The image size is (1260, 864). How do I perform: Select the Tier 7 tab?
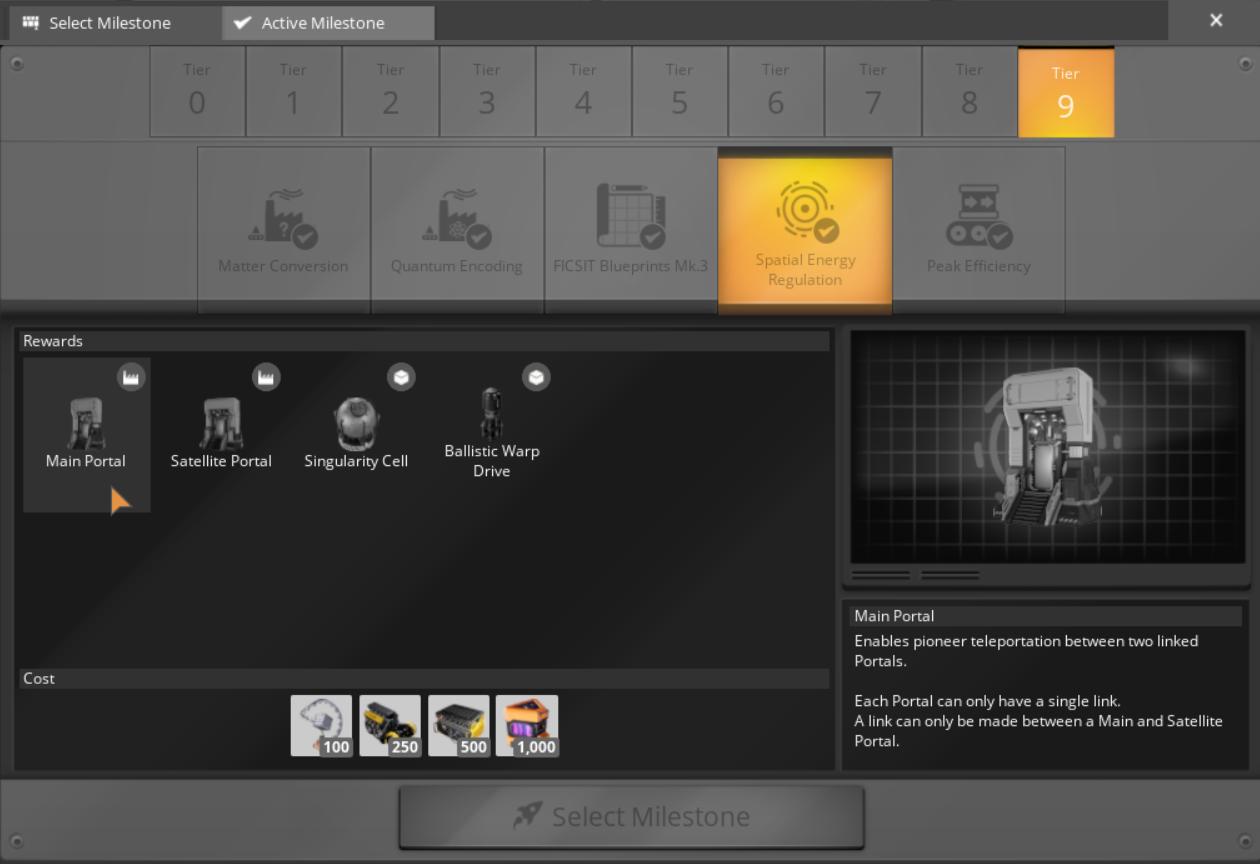pos(873,92)
